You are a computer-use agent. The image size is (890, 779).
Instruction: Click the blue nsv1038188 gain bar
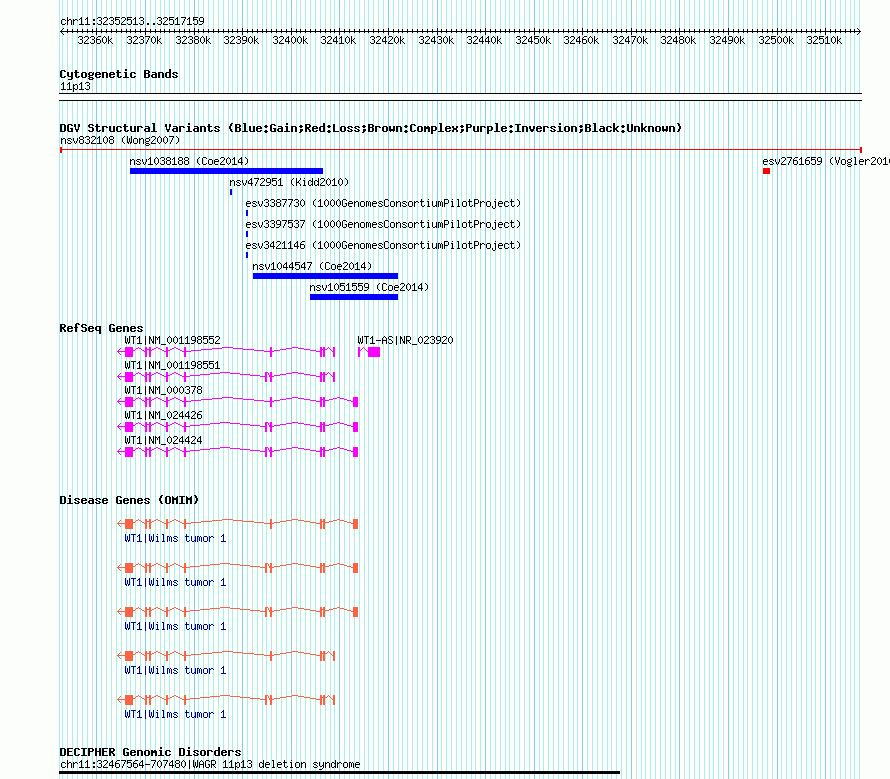click(226, 171)
